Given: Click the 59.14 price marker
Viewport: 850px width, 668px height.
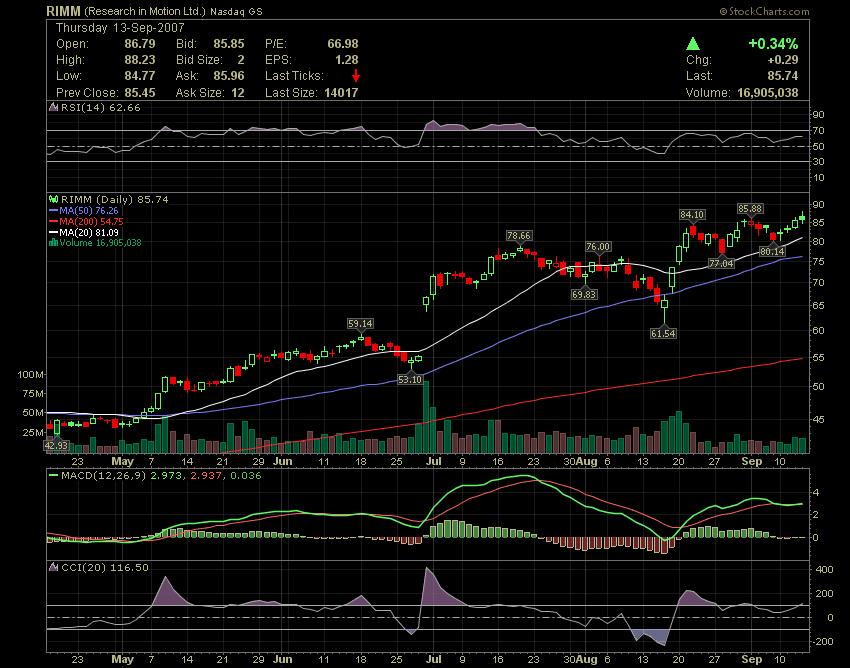Looking at the screenshot, I should click(x=360, y=324).
